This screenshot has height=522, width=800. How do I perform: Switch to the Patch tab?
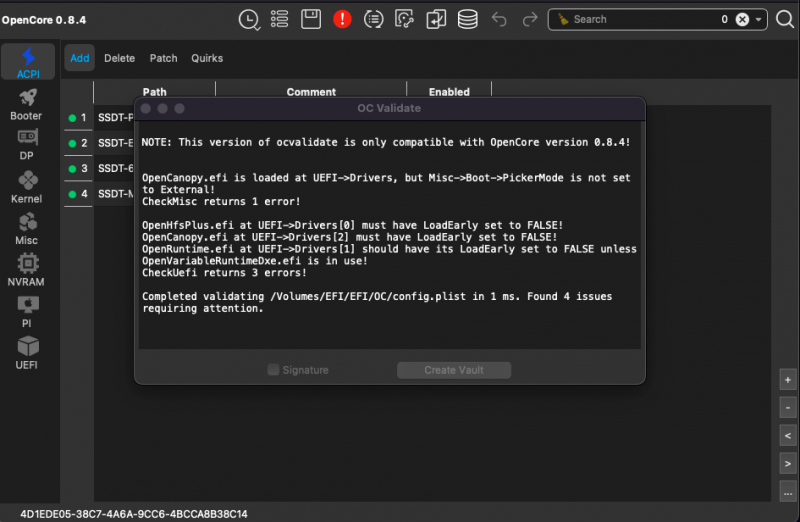163,58
